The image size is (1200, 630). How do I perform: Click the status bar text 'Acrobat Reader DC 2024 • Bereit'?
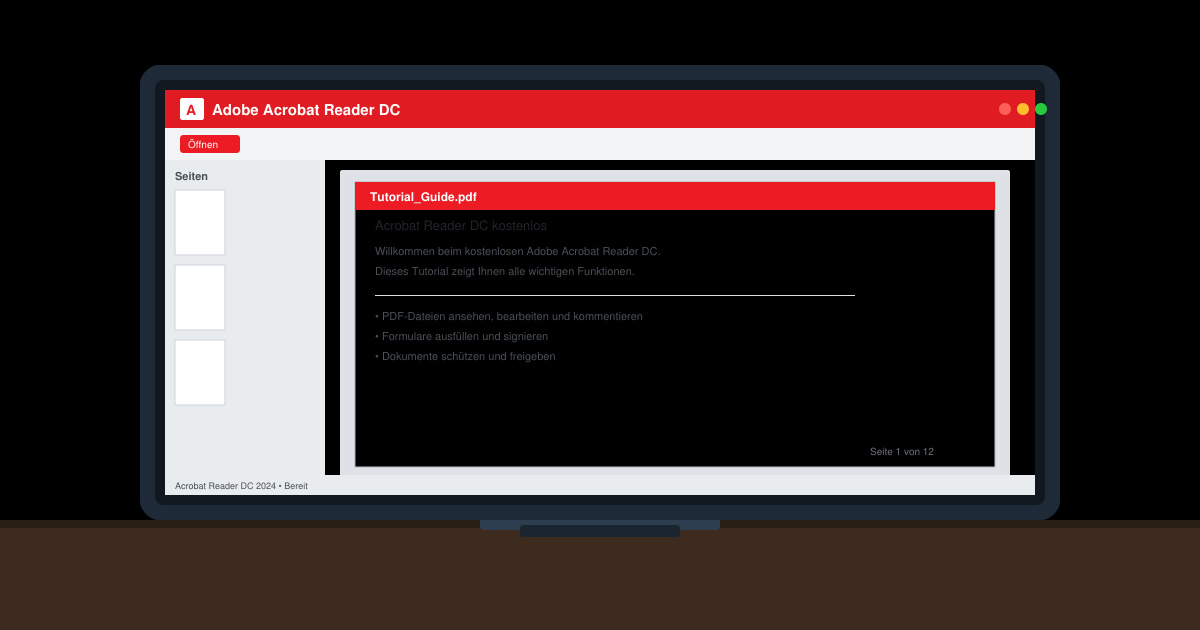coord(241,486)
